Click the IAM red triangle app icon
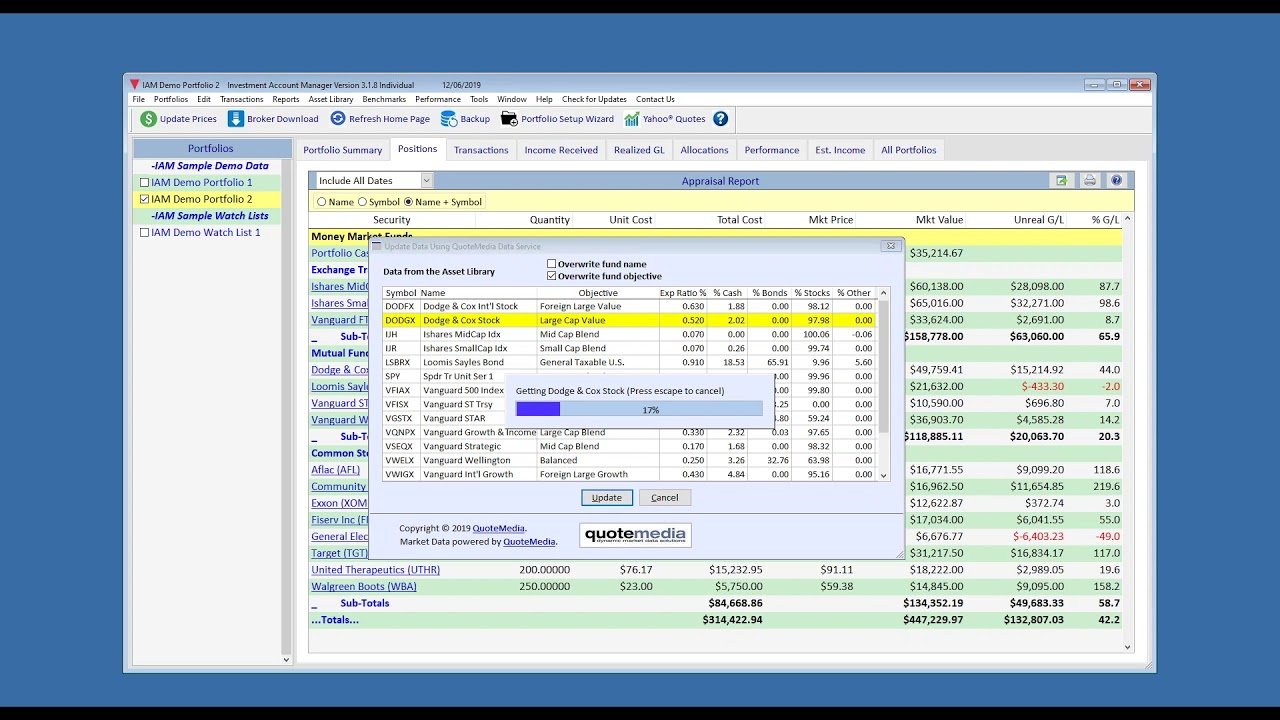Image resolution: width=1280 pixels, height=720 pixels. (133, 85)
